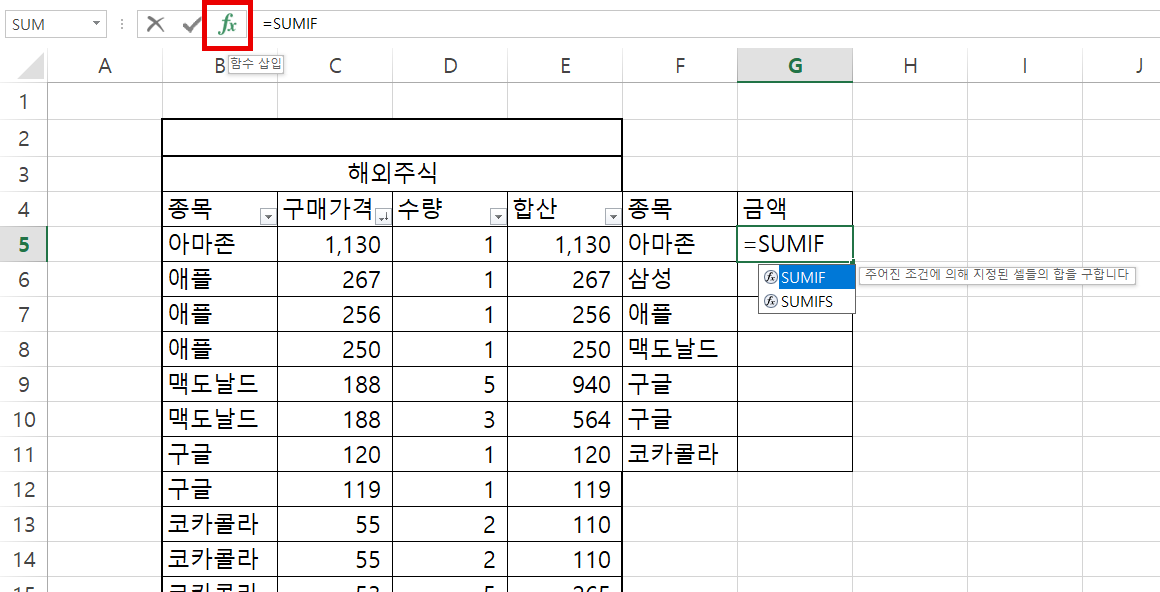Select column A header
The height and width of the screenshot is (592, 1160).
[105, 66]
